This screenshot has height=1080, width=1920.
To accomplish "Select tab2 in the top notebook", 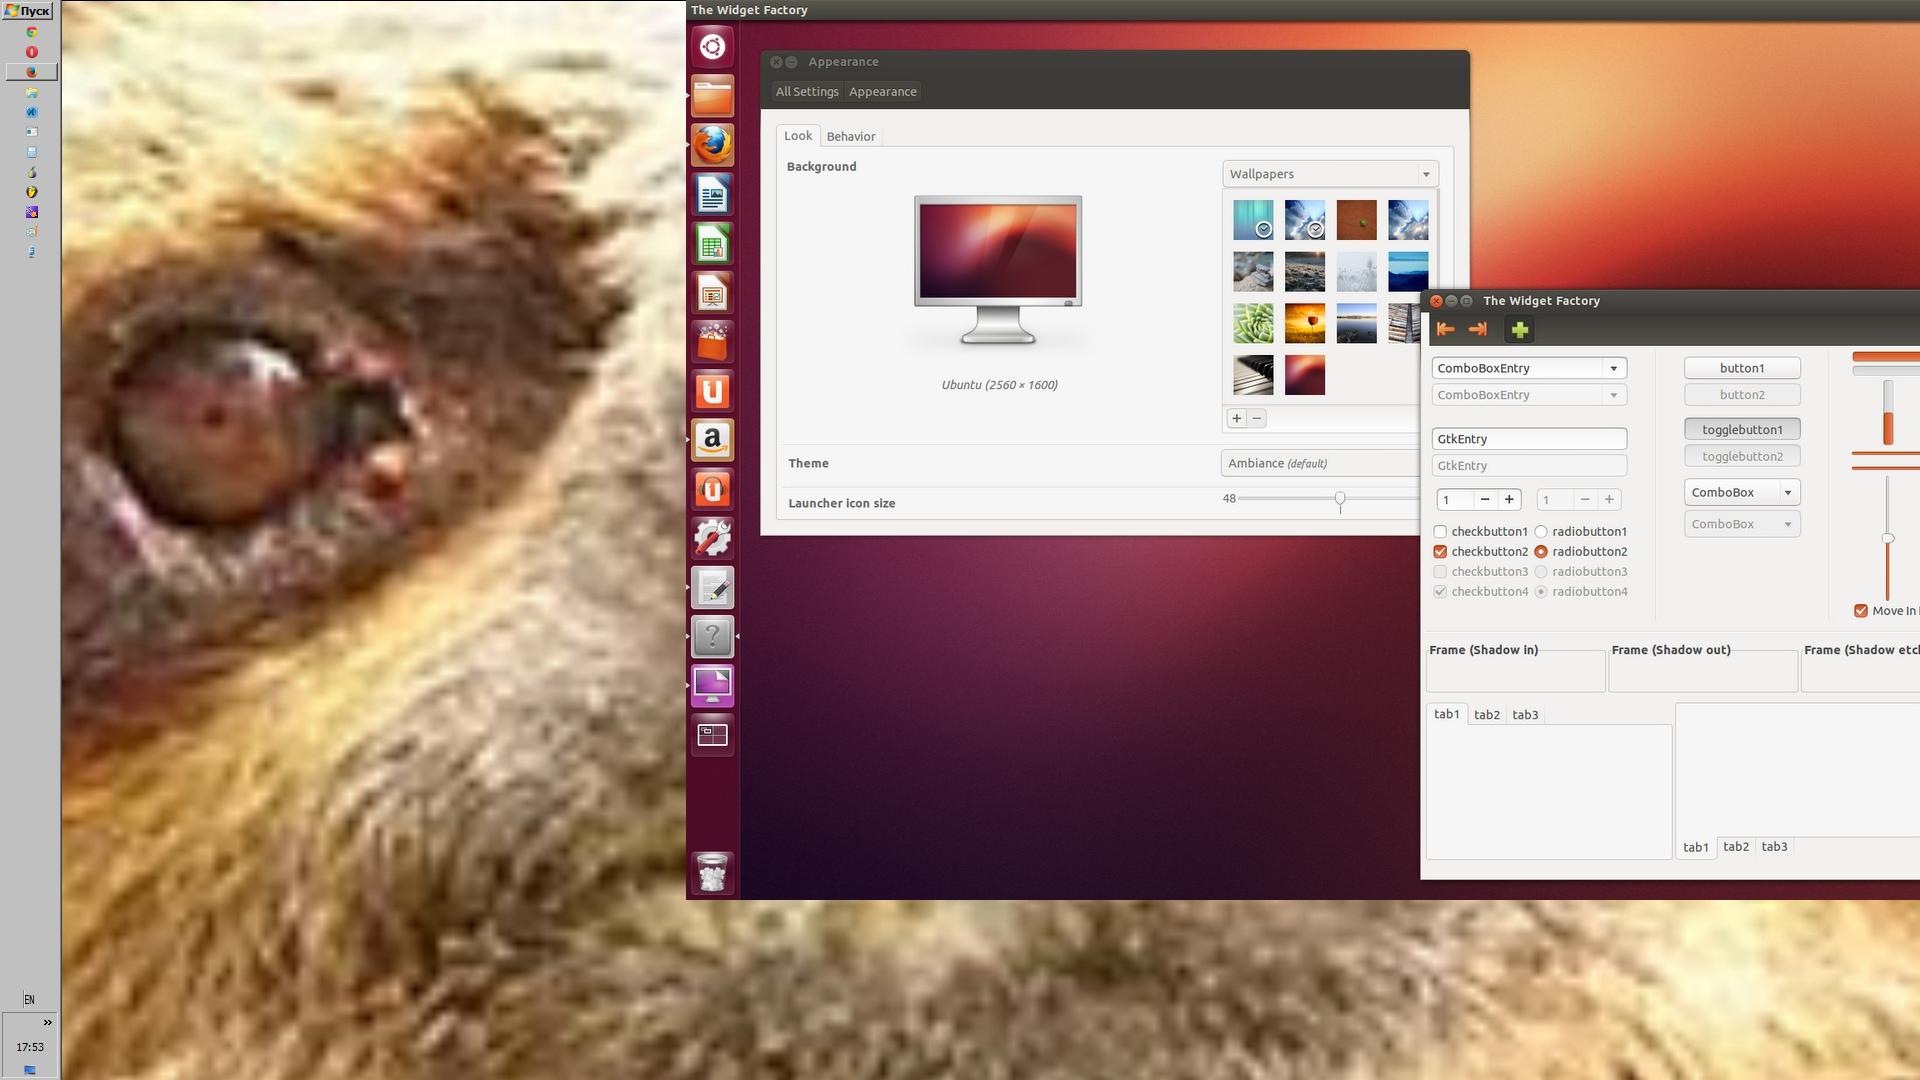I will coord(1486,715).
